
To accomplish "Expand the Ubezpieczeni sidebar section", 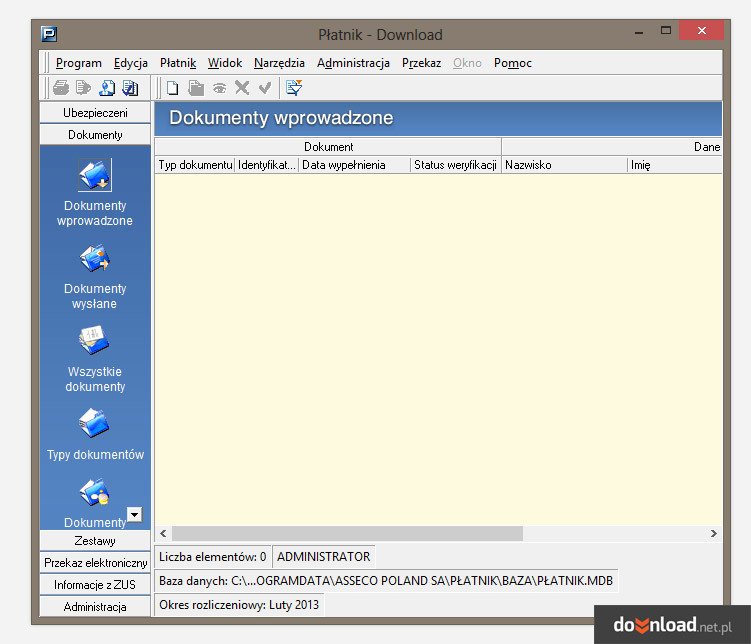I will pyautogui.click(x=95, y=113).
